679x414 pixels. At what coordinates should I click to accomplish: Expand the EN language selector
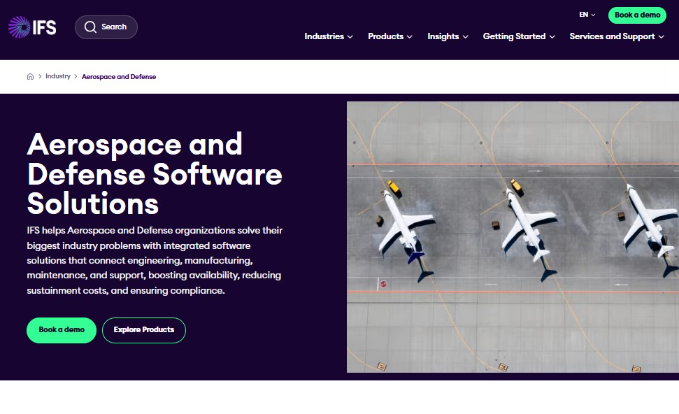coord(587,15)
